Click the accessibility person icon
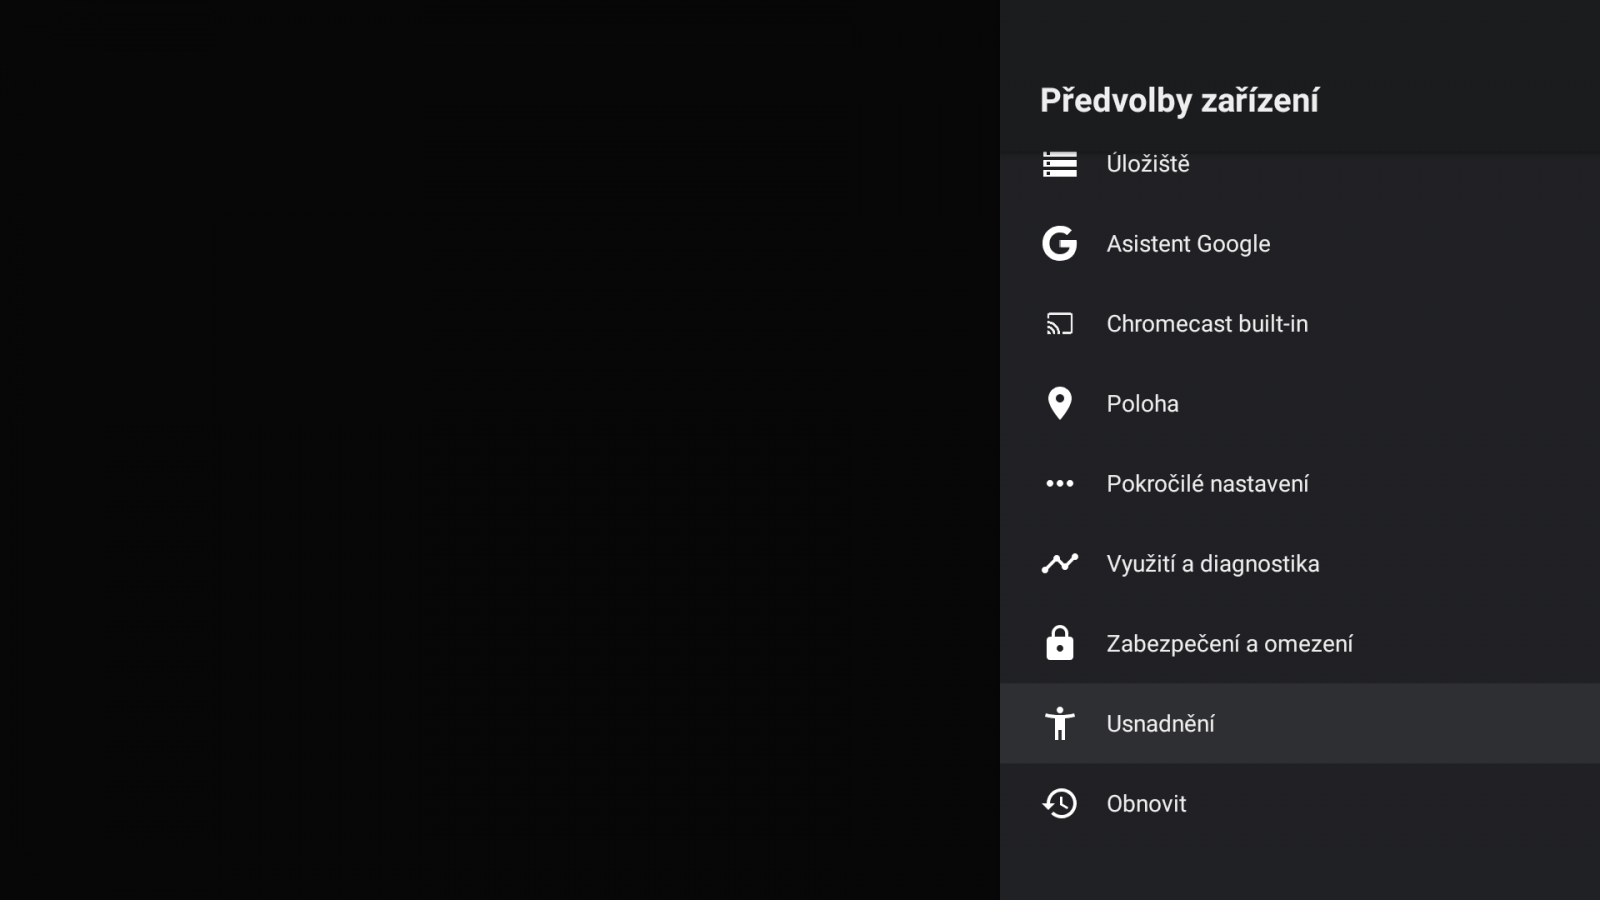The height and width of the screenshot is (900, 1600). click(1059, 724)
